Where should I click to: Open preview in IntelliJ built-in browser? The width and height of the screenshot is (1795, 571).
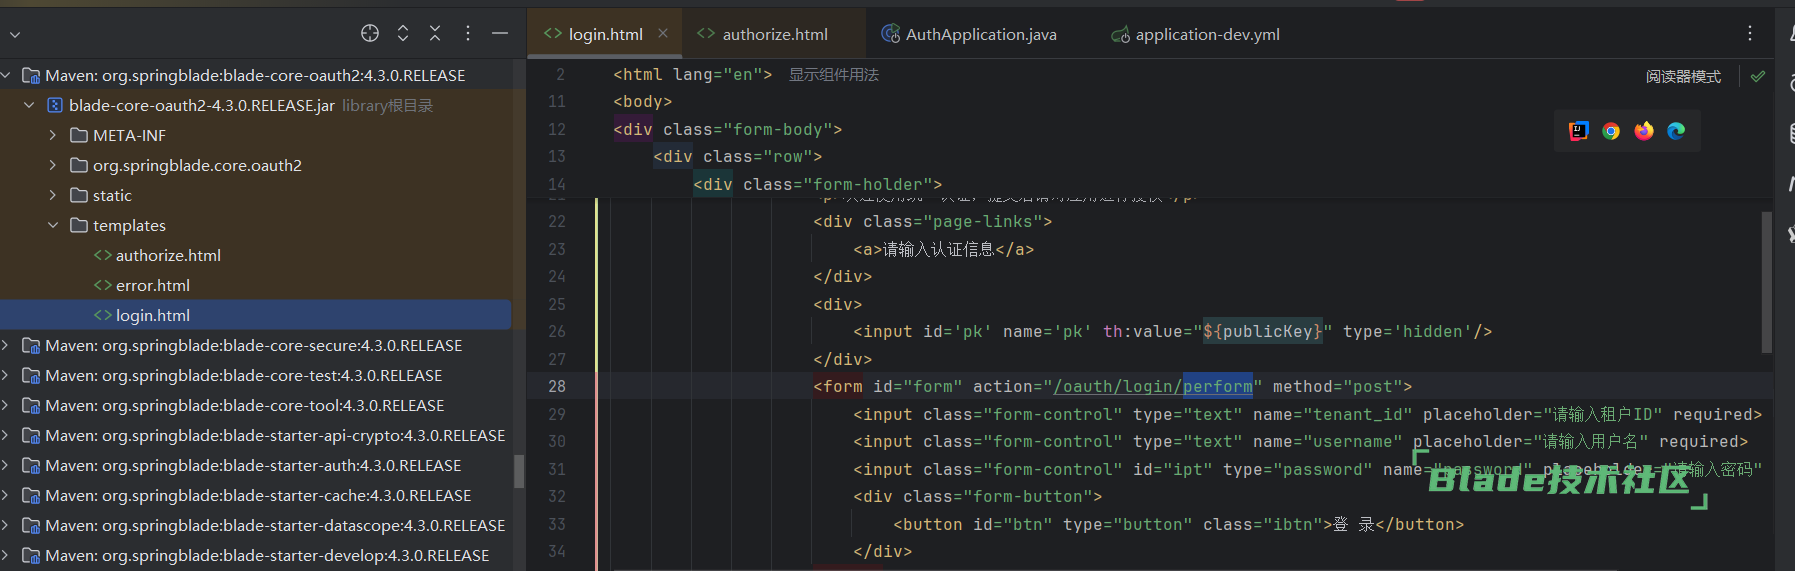pos(1579,131)
